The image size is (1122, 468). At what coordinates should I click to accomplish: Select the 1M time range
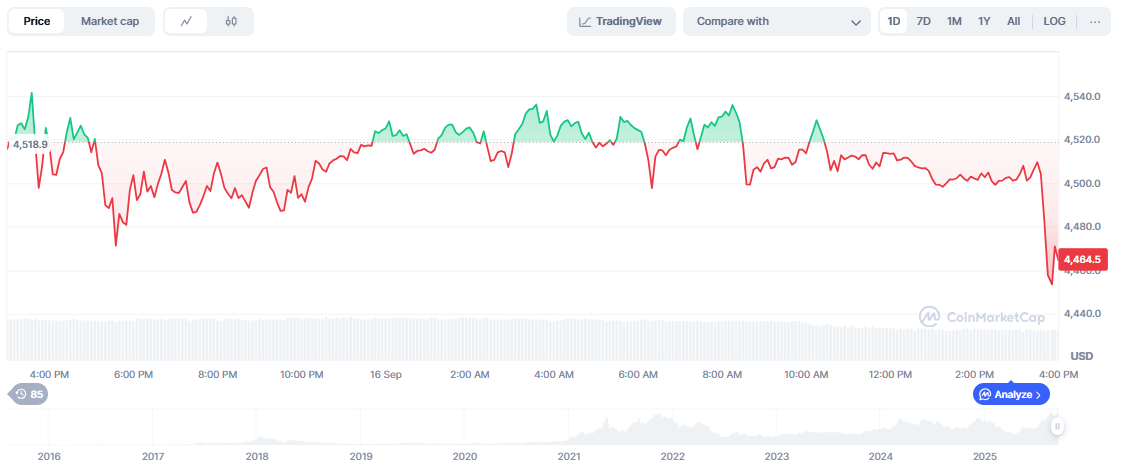pos(954,21)
